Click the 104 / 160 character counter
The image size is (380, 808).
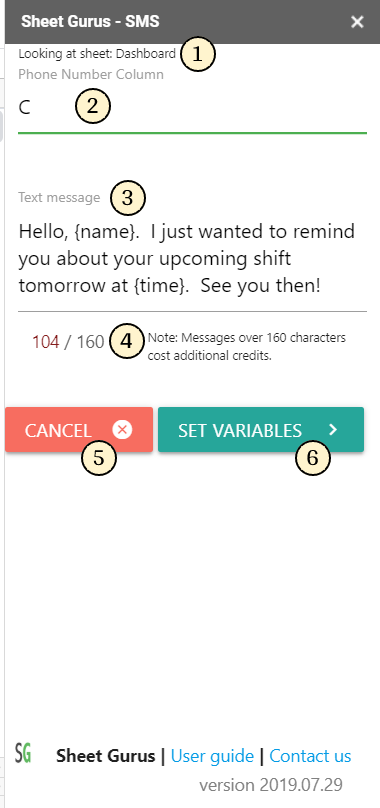pos(68,342)
